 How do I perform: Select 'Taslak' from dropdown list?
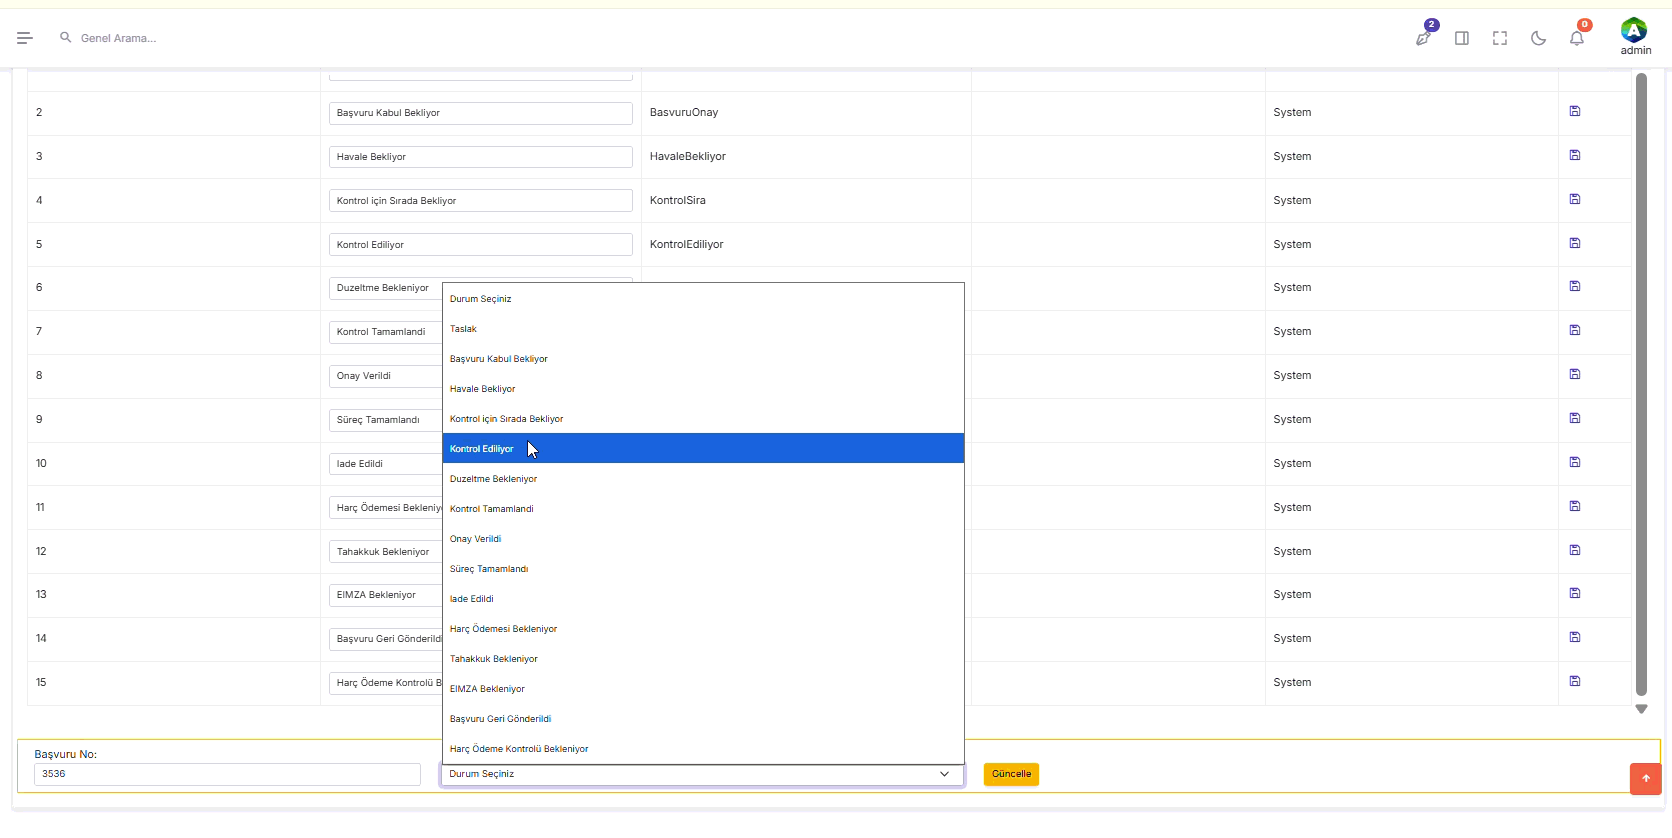[703, 329]
